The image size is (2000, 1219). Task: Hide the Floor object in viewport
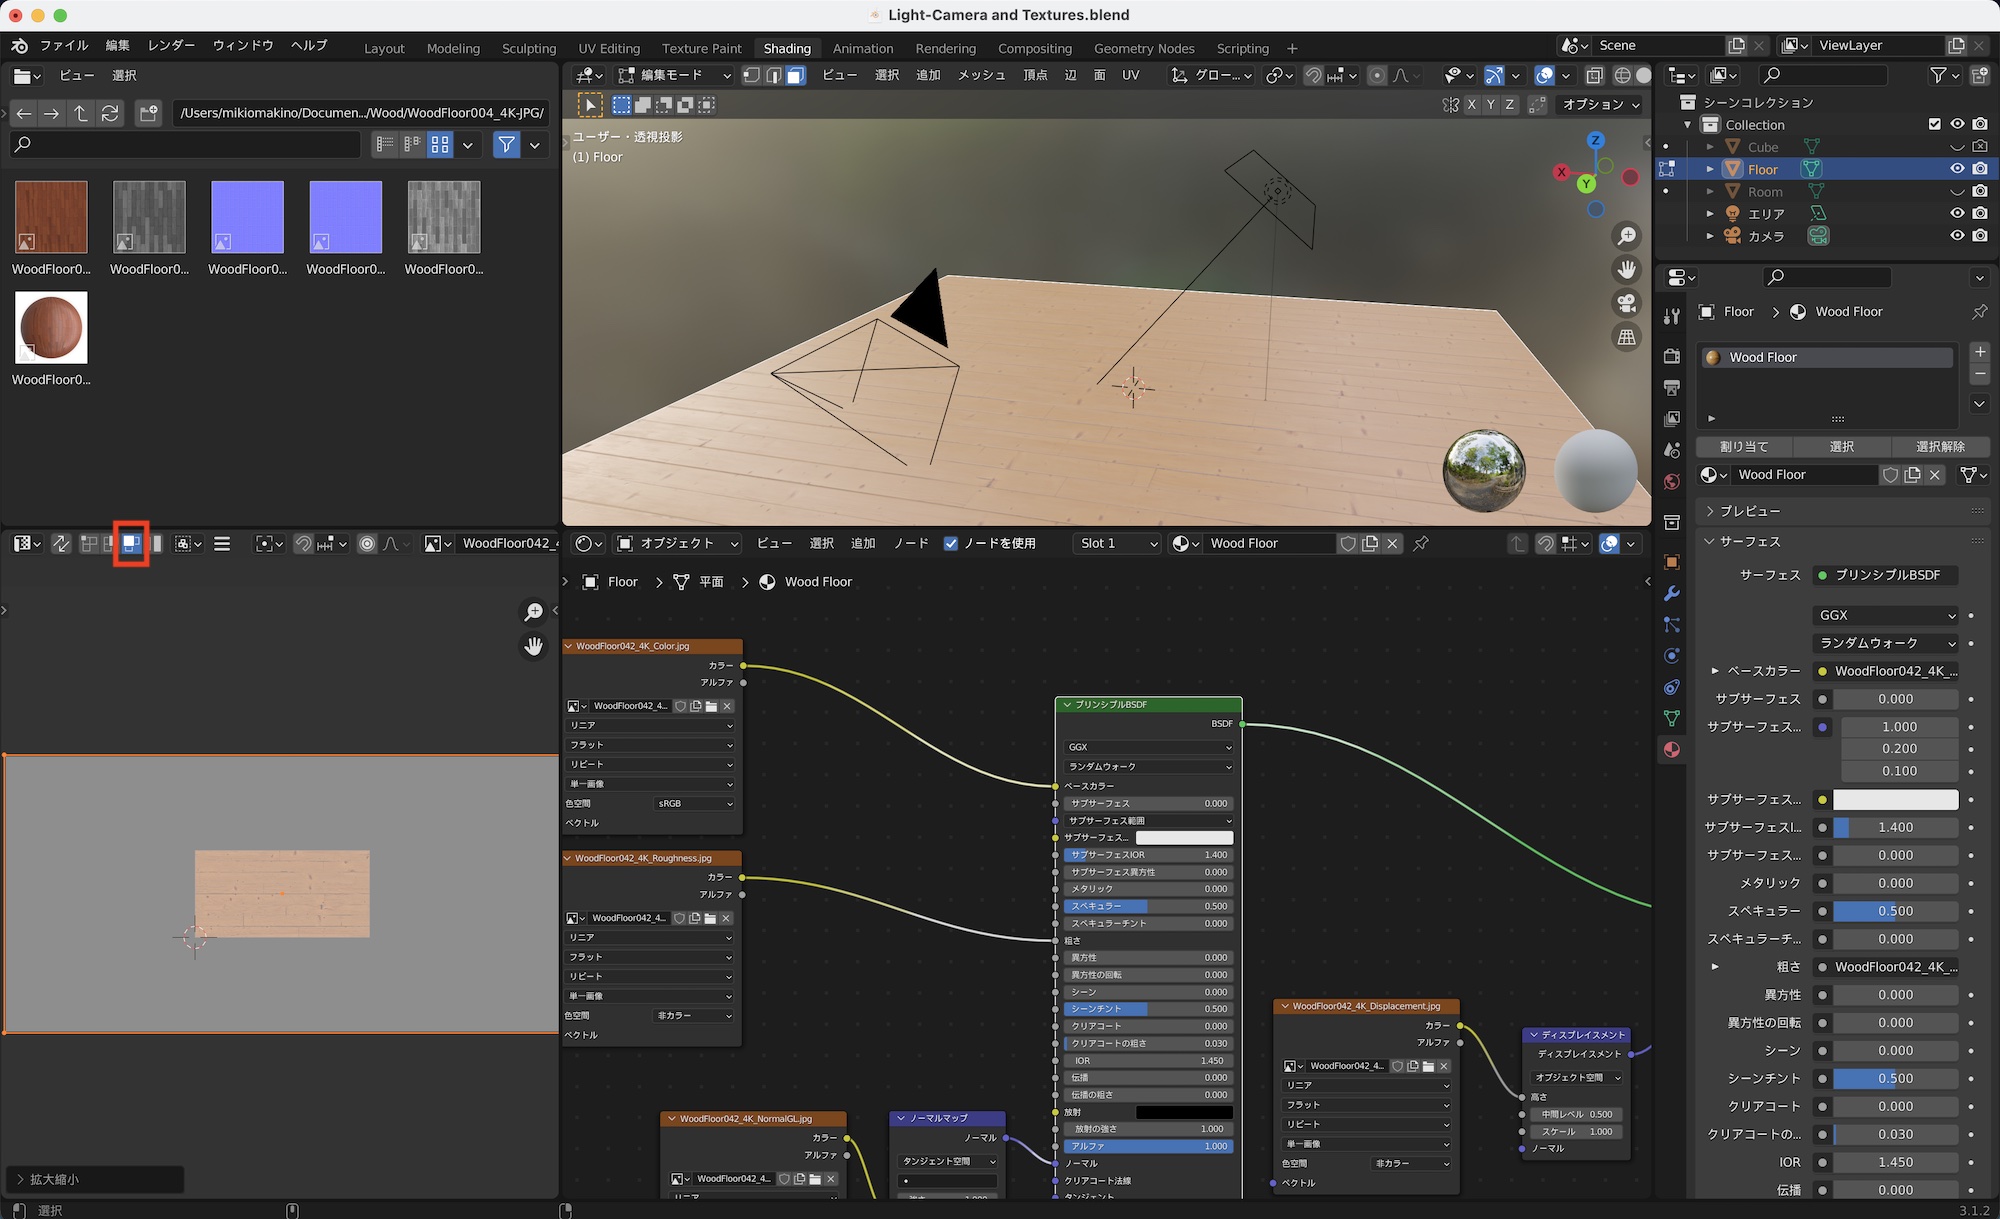point(1957,169)
